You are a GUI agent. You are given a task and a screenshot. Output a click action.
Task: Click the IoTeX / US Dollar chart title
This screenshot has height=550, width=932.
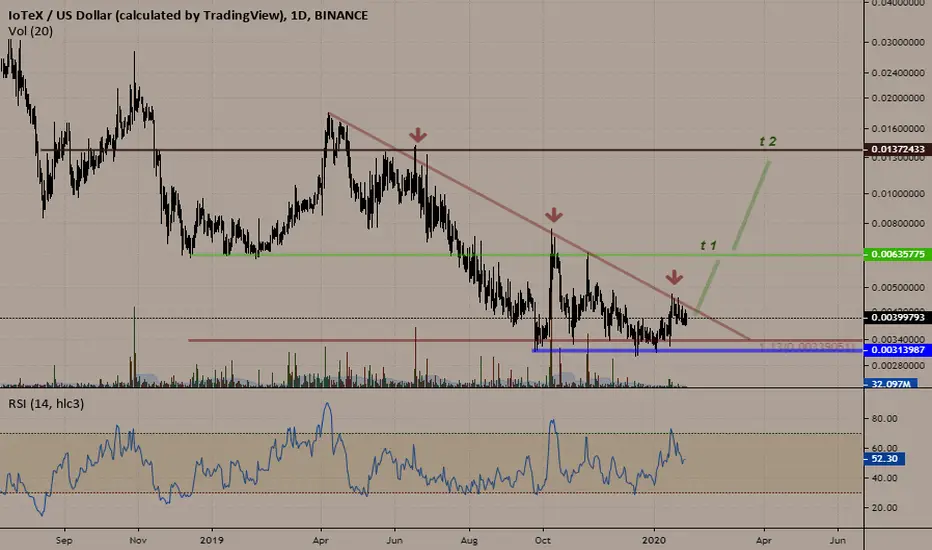tap(188, 15)
